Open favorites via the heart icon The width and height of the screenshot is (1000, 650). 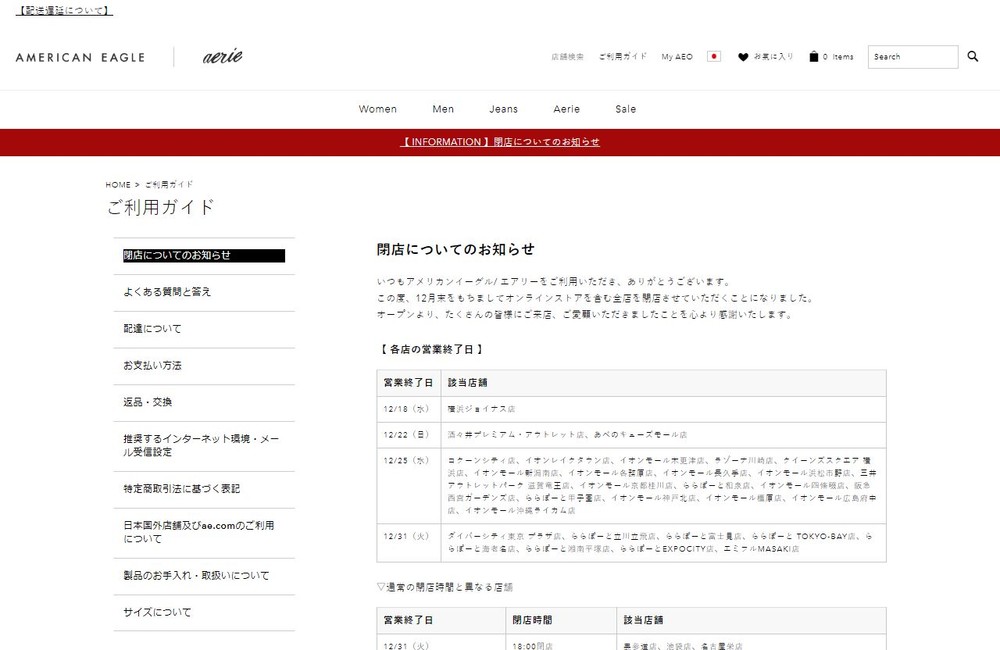point(743,57)
